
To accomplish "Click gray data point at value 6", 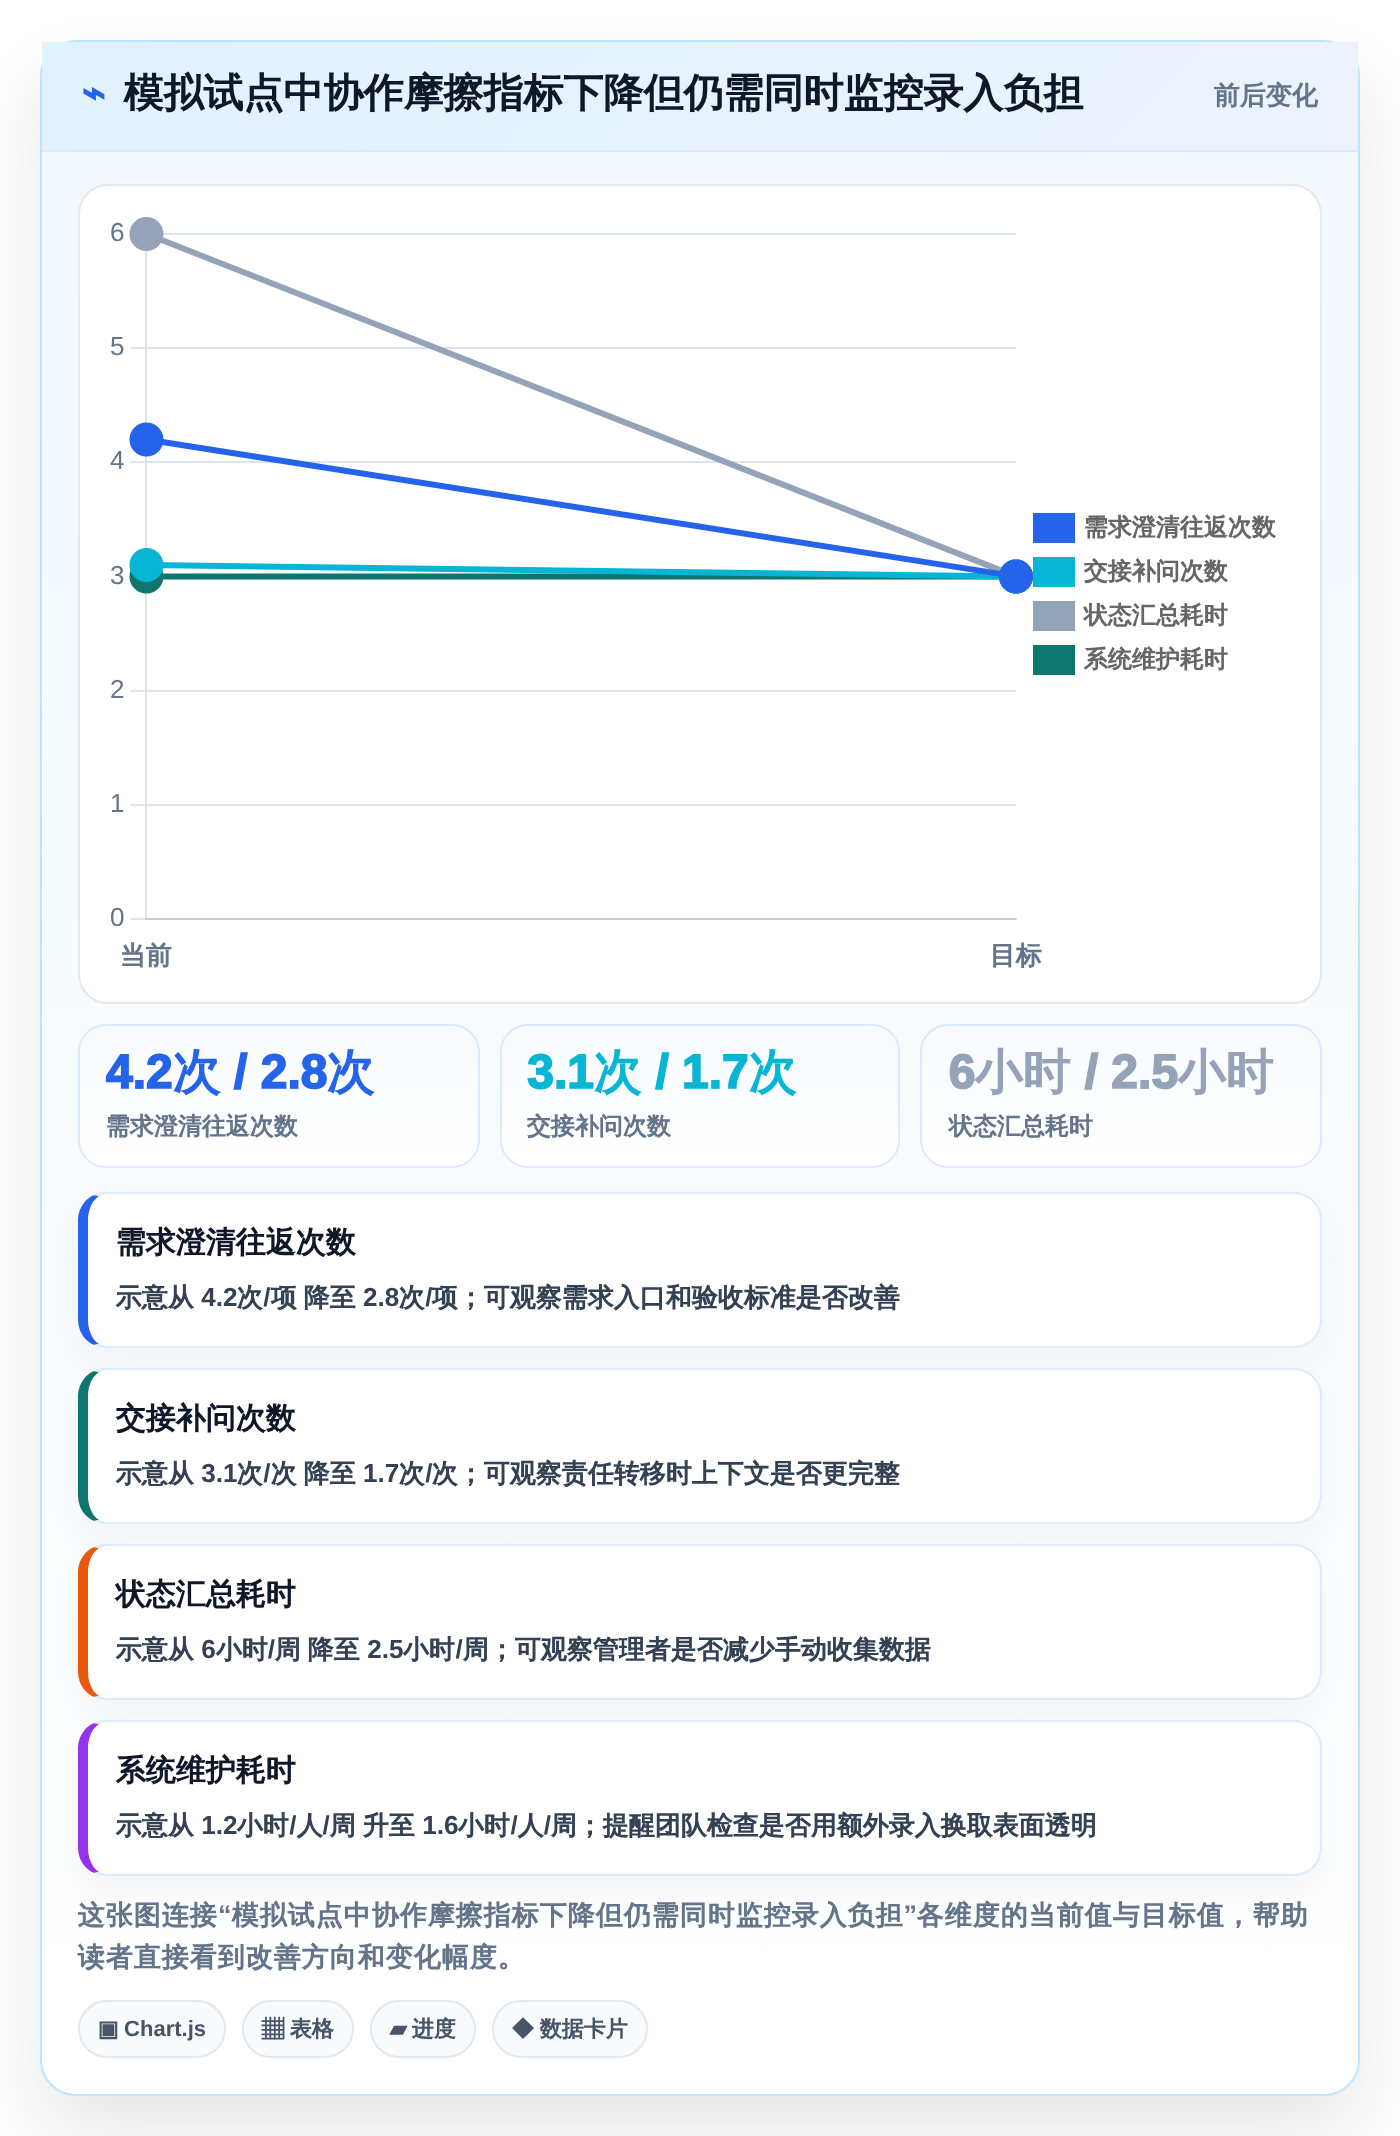I will pos(146,234).
